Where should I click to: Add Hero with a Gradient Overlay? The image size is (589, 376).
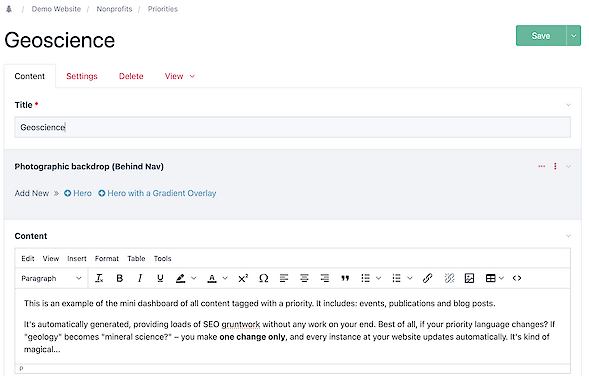click(x=157, y=193)
